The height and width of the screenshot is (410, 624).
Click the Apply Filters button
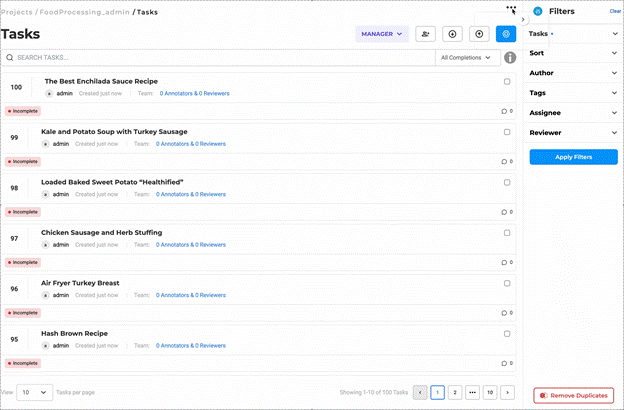[x=573, y=157]
